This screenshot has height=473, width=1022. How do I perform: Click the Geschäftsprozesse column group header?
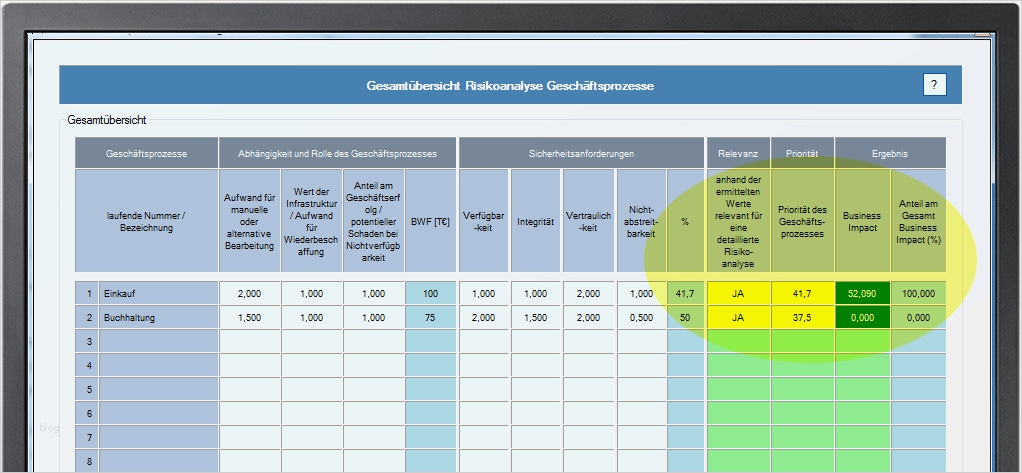tap(147, 154)
